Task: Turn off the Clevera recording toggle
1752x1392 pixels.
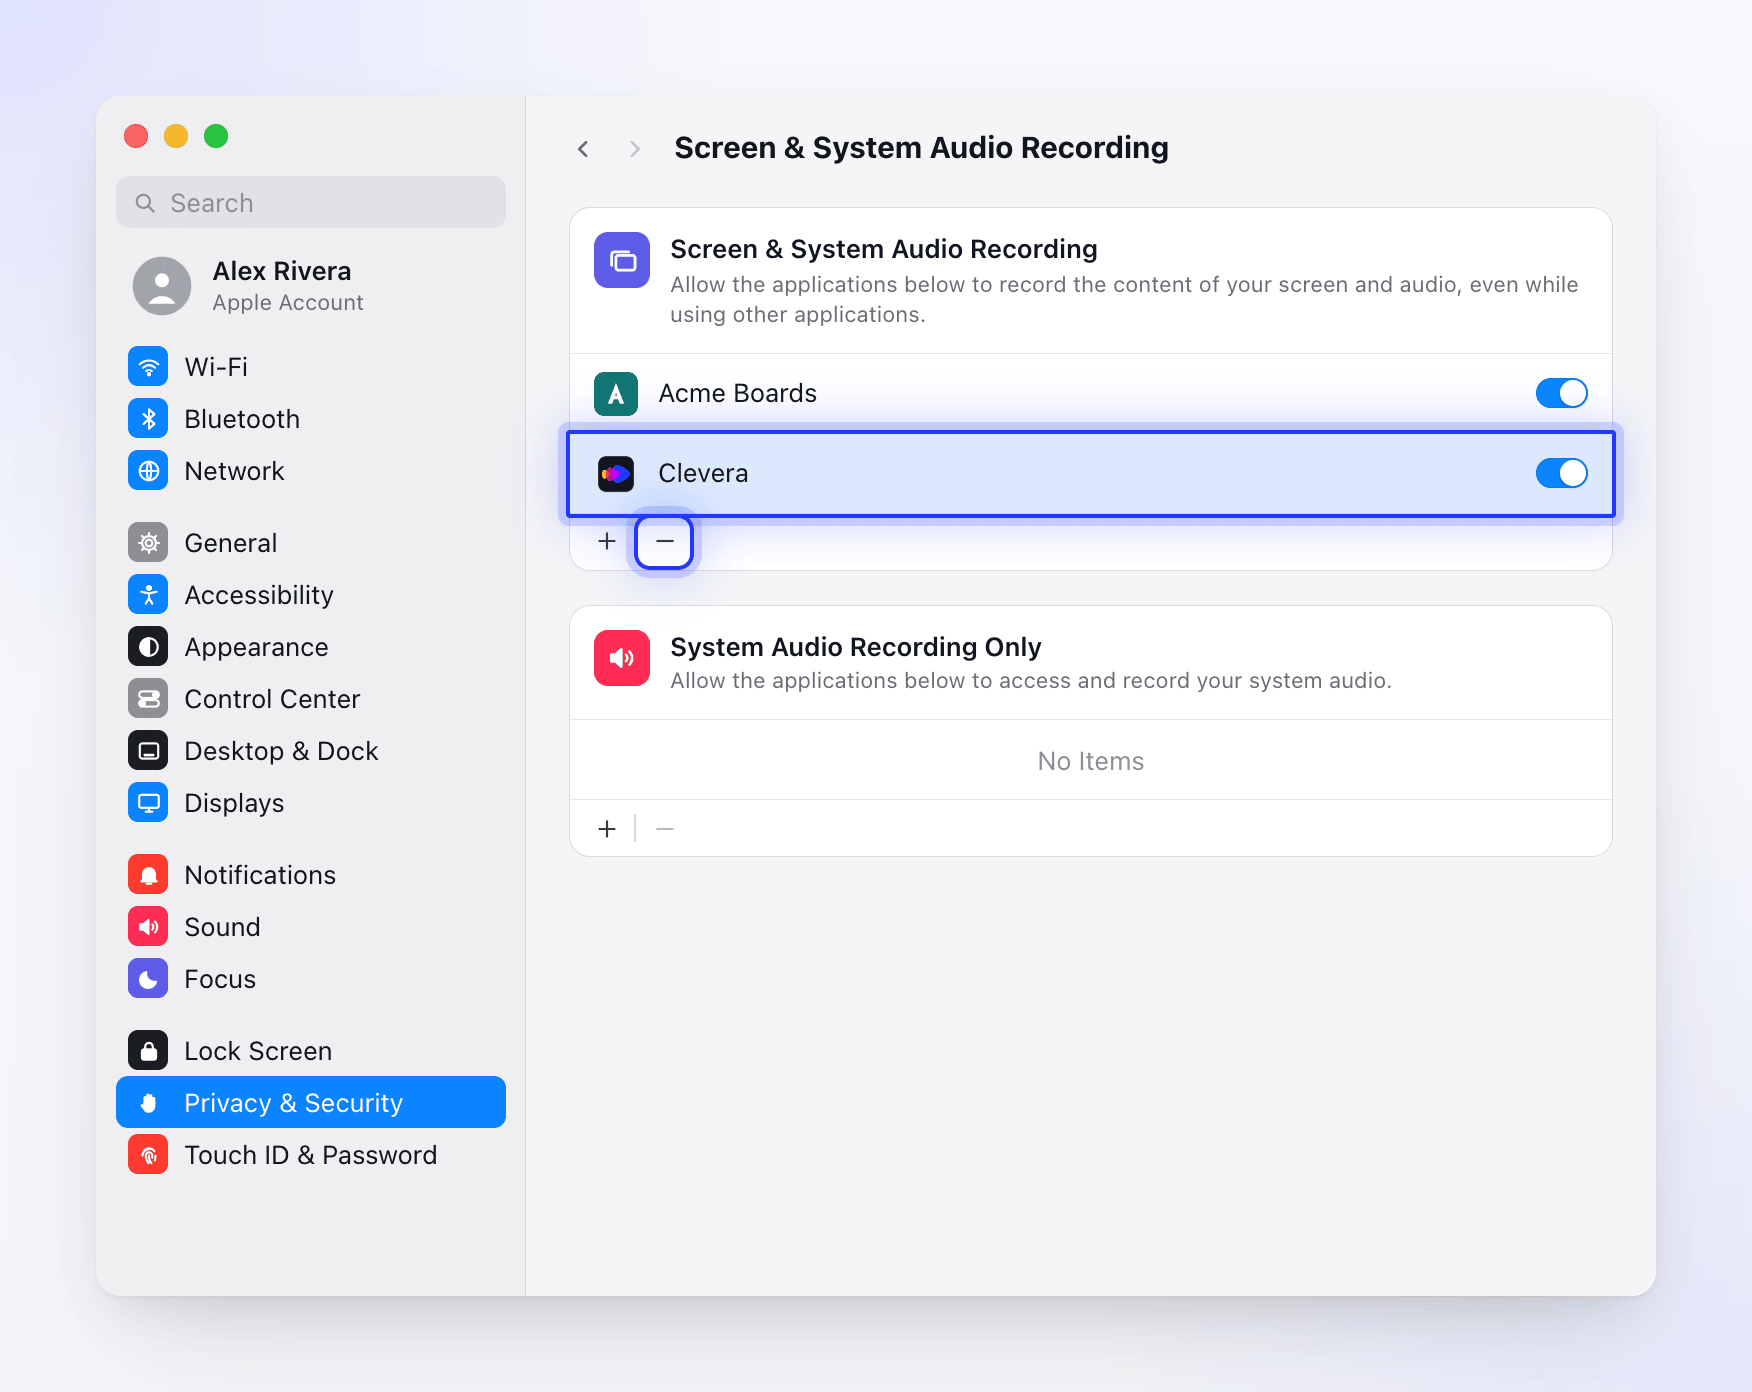Action: pyautogui.click(x=1561, y=473)
